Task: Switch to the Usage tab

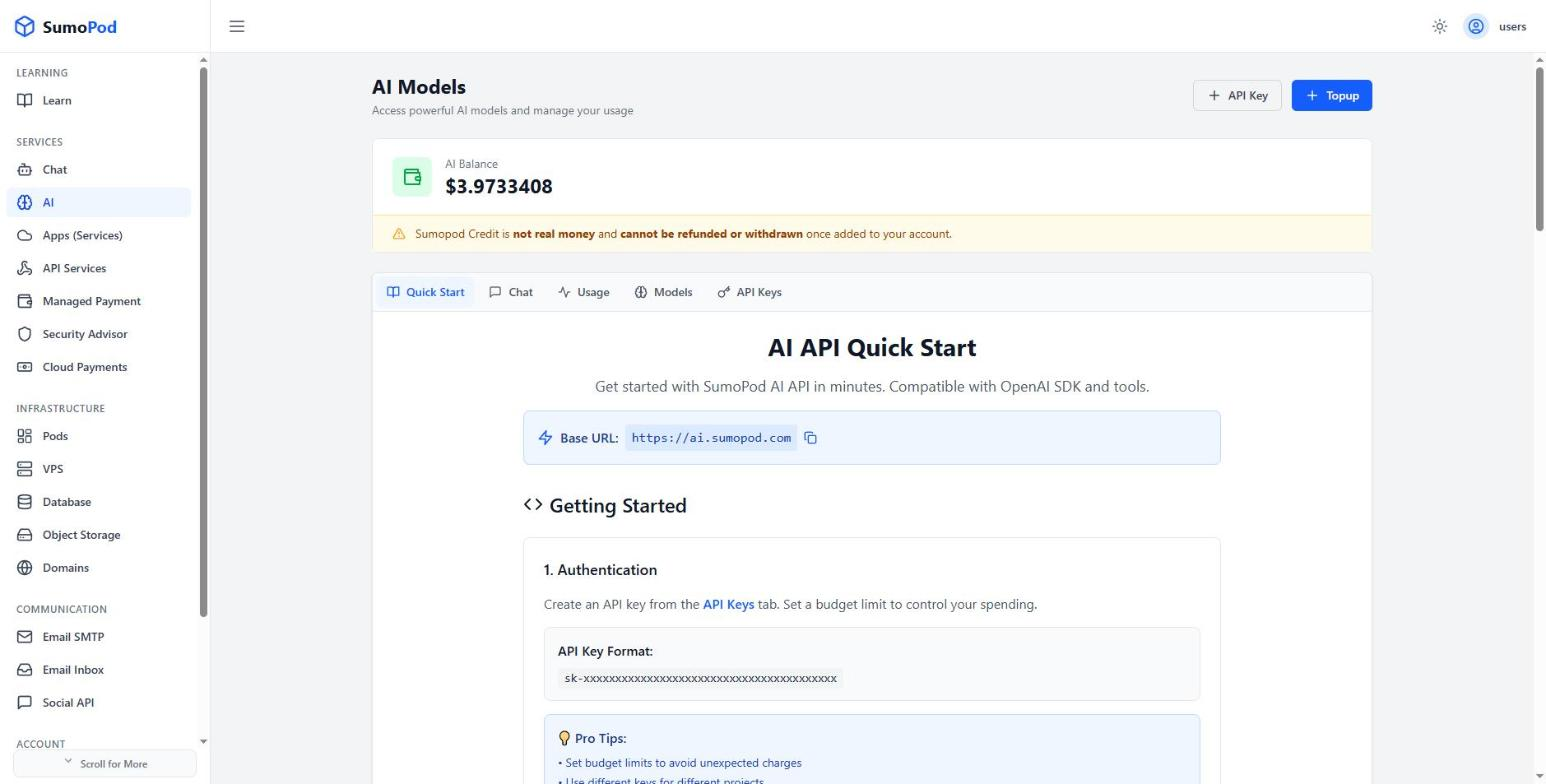Action: point(584,292)
